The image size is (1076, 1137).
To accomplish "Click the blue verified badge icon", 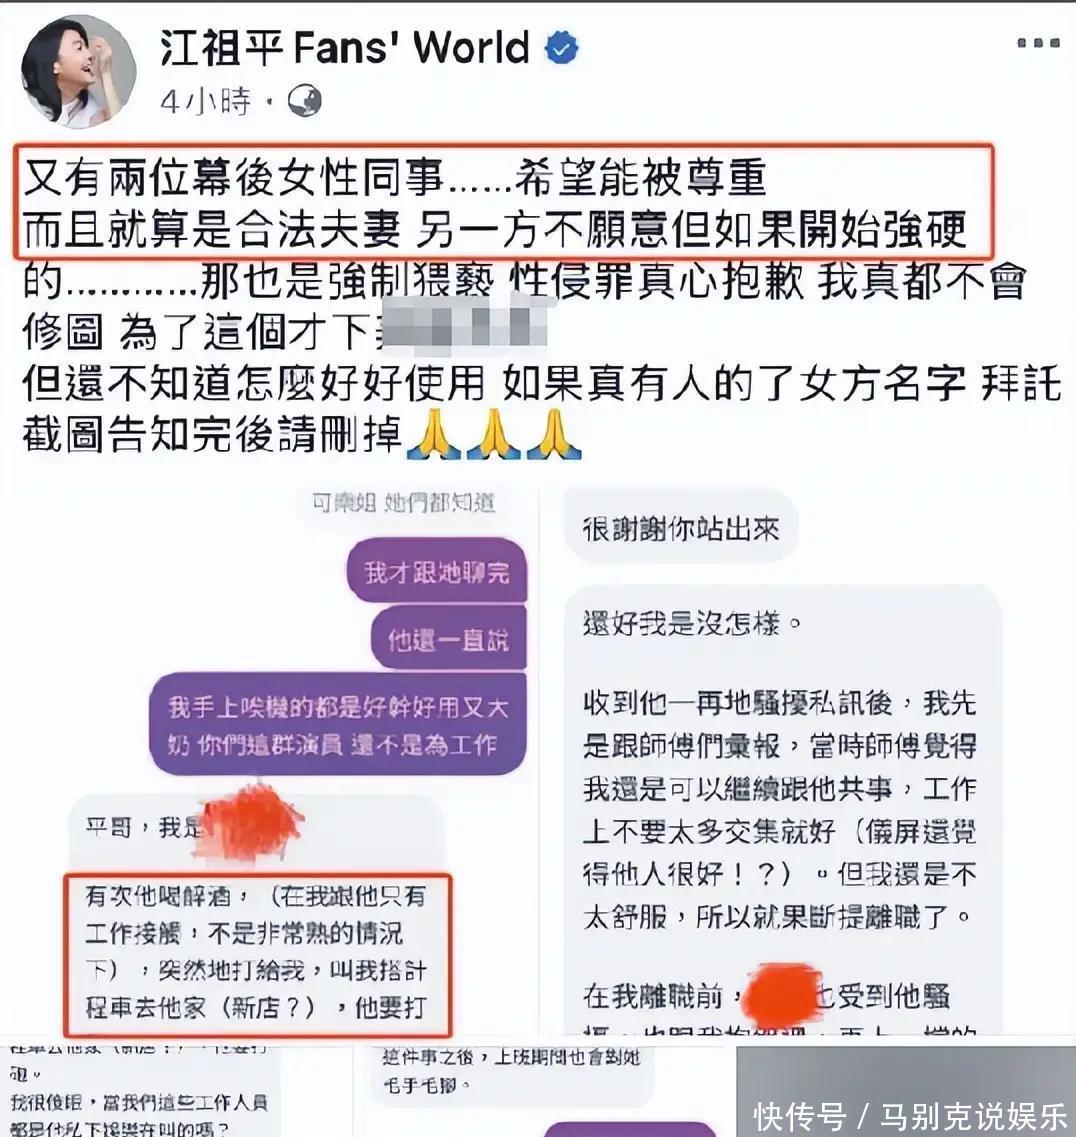I will [561, 49].
